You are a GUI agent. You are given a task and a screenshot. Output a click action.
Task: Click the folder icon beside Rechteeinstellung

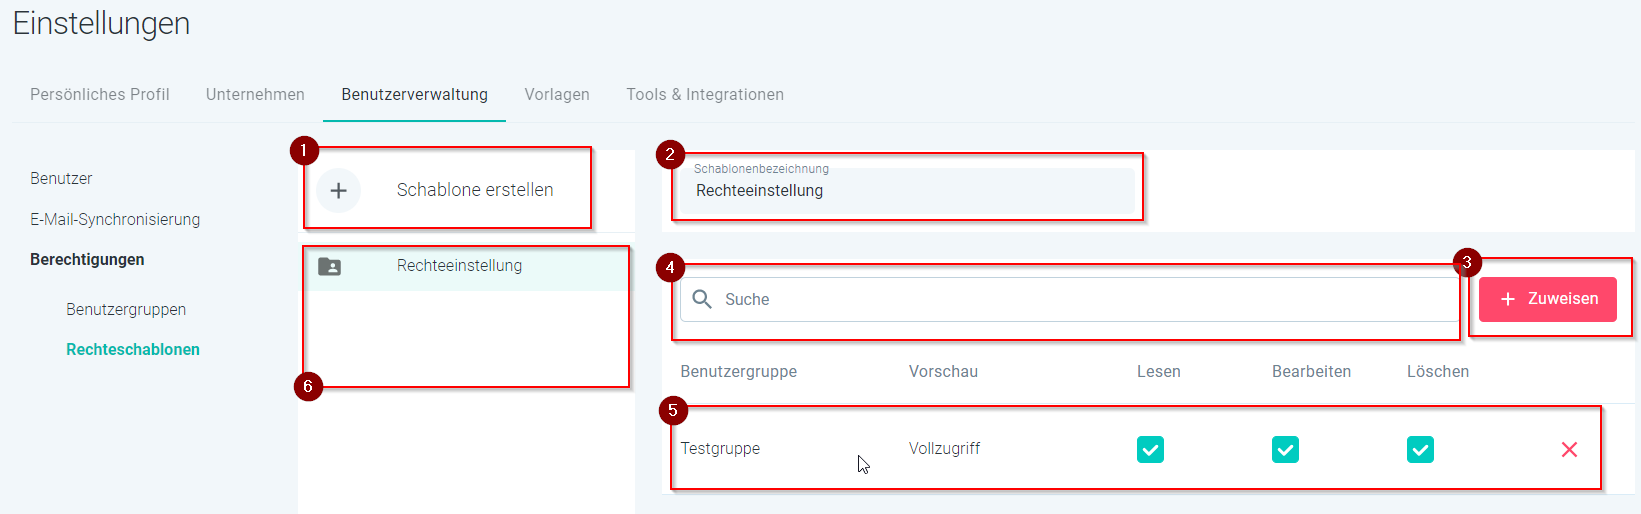tap(329, 266)
